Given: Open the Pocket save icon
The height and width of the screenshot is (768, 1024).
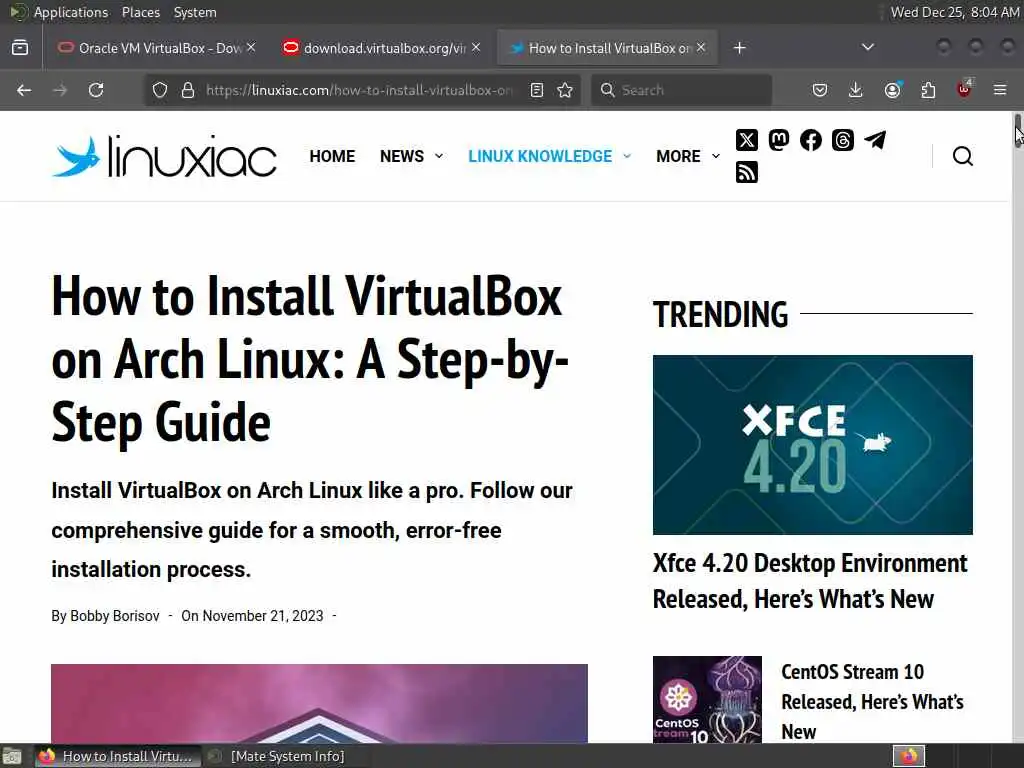Looking at the screenshot, I should click(x=820, y=90).
